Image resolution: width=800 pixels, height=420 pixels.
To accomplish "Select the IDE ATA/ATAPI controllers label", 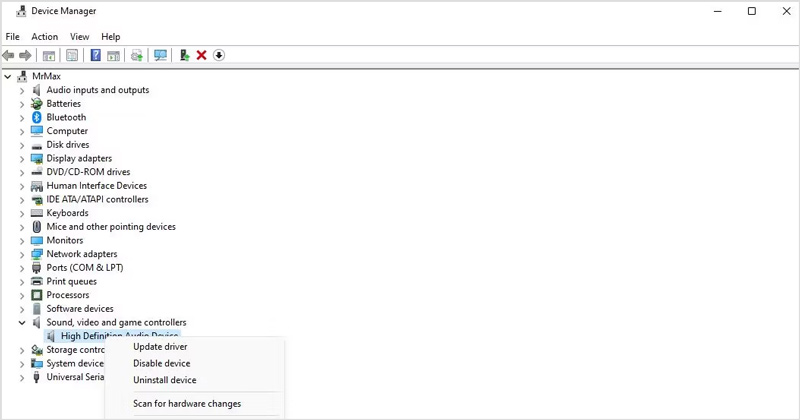I will pos(97,200).
